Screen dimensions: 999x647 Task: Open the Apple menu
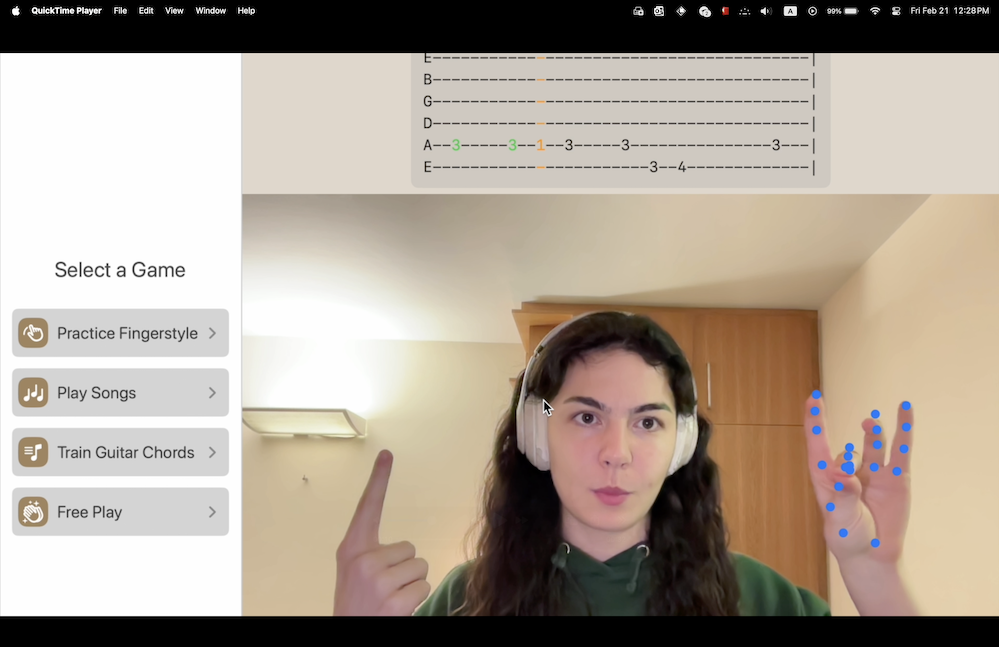coord(15,11)
